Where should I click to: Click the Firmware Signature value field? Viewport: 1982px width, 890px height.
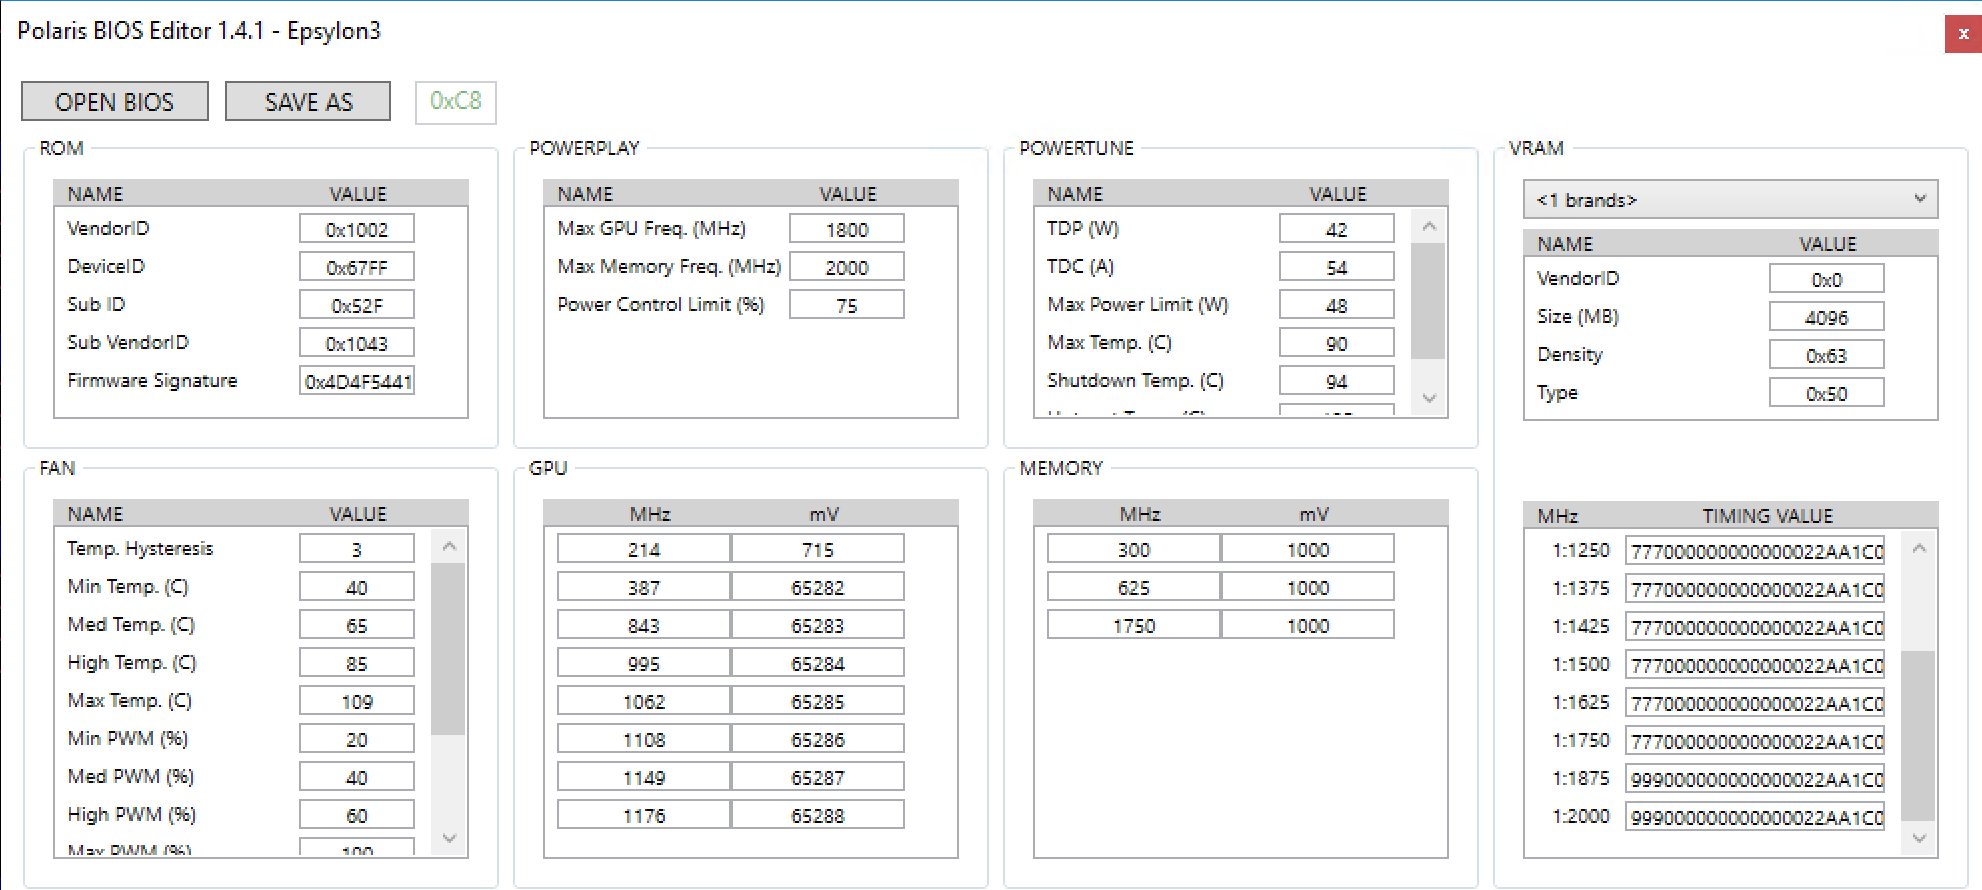(x=357, y=381)
